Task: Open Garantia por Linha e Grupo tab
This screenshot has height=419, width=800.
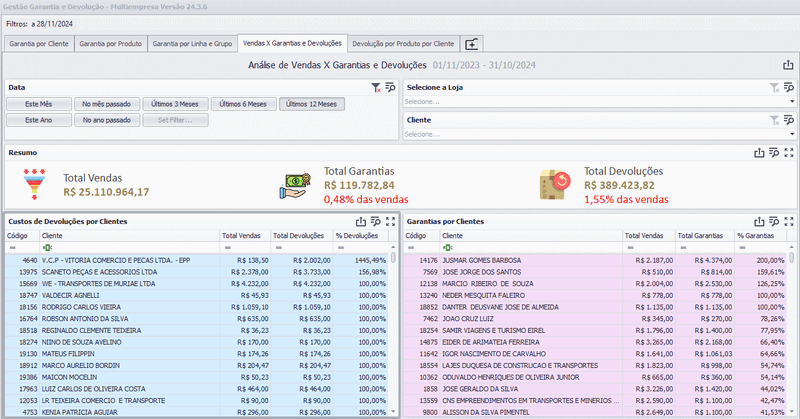Action: [x=192, y=44]
